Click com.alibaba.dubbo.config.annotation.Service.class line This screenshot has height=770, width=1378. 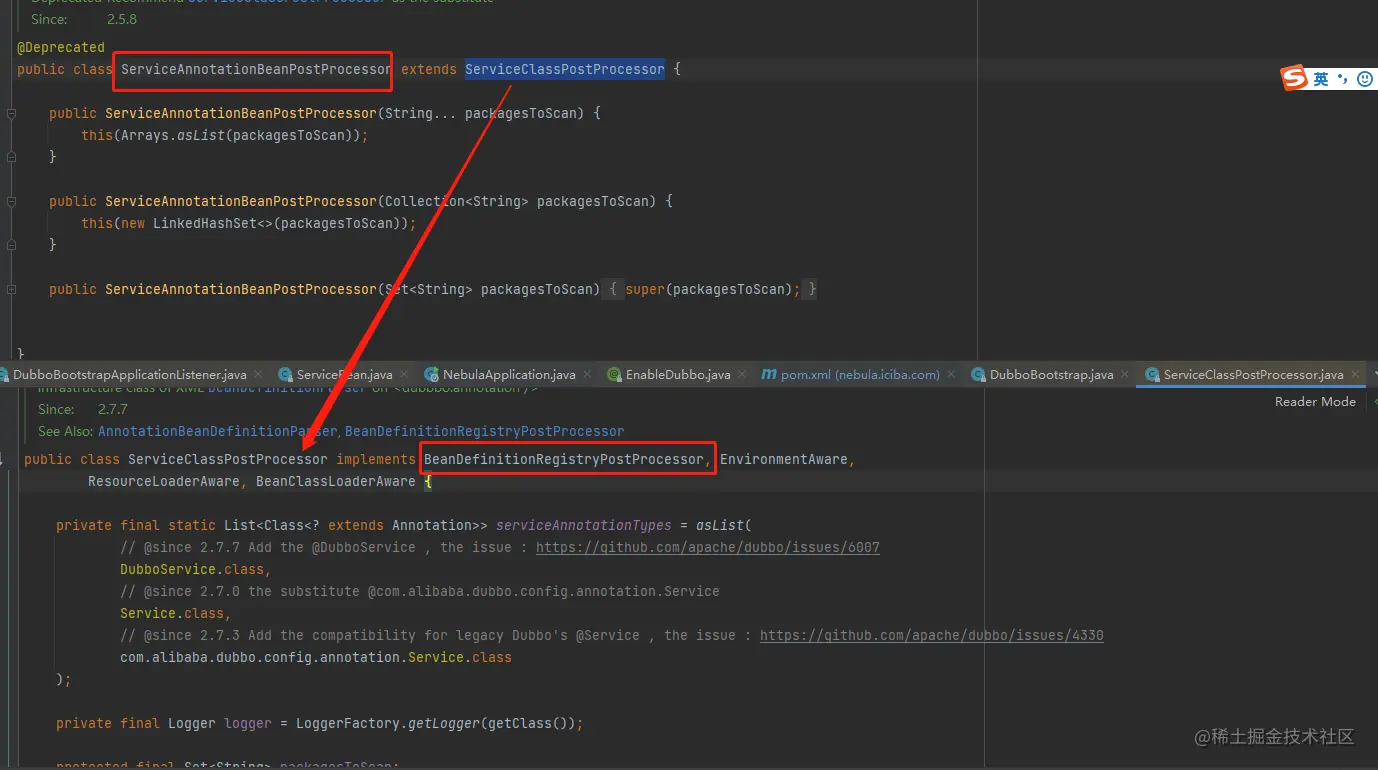point(316,658)
